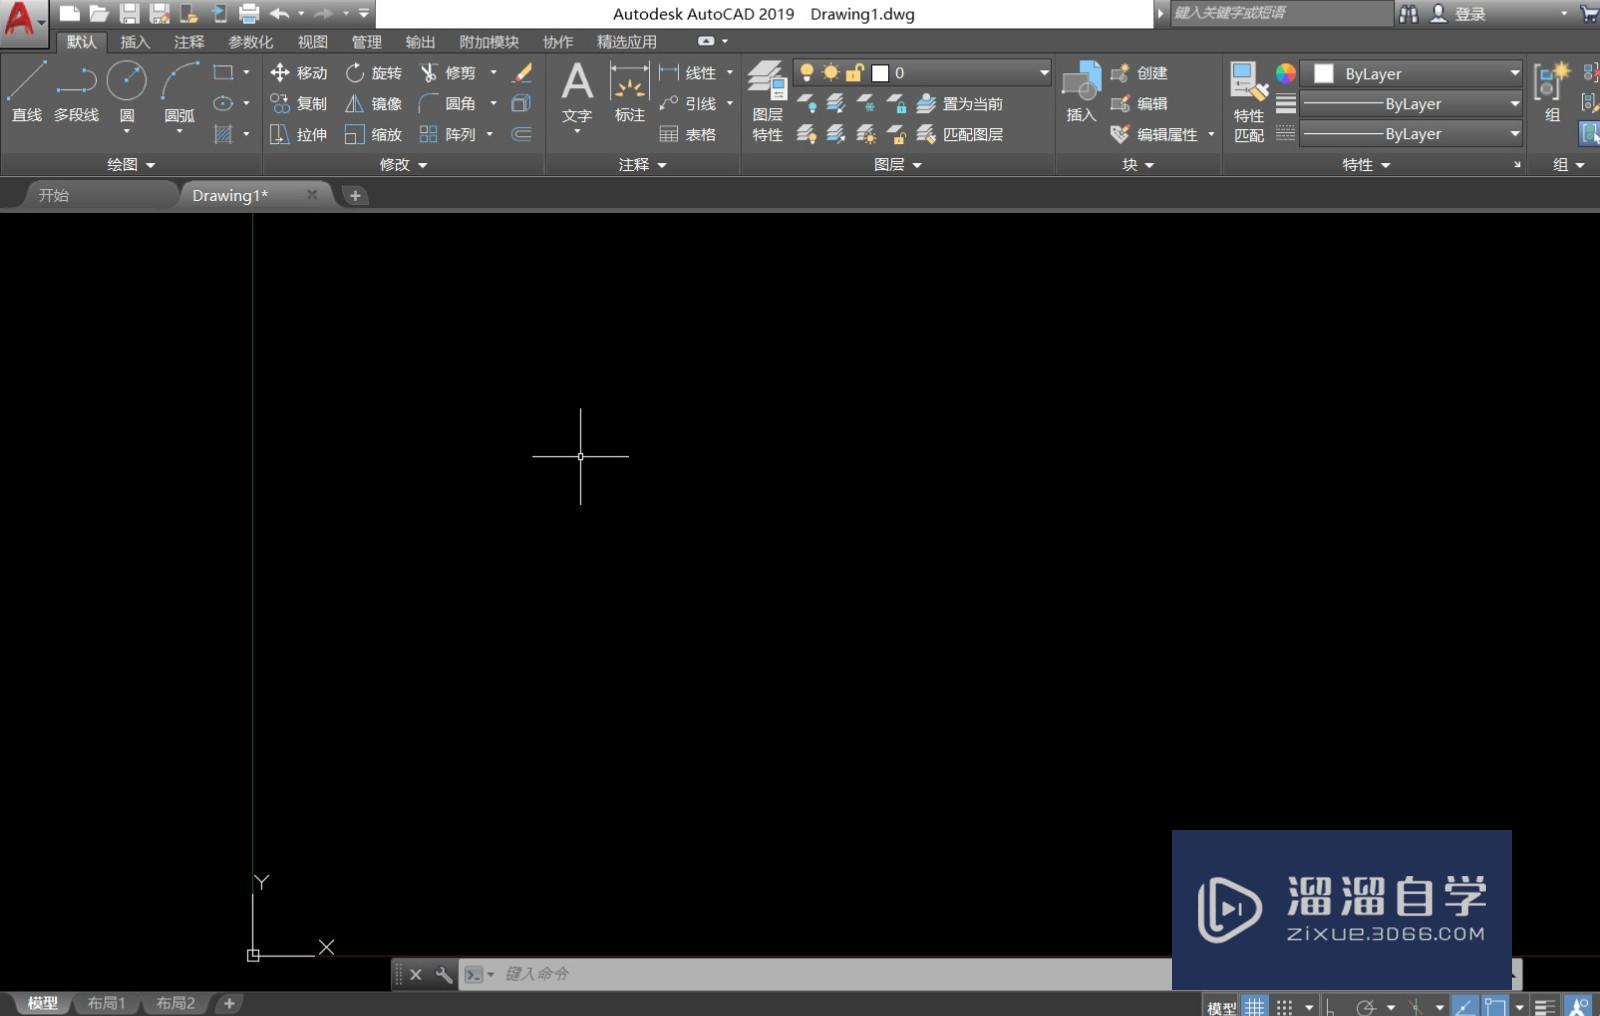Screen dimensions: 1600x1016
Task: Click the 创建 create block button
Action: tap(1139, 72)
